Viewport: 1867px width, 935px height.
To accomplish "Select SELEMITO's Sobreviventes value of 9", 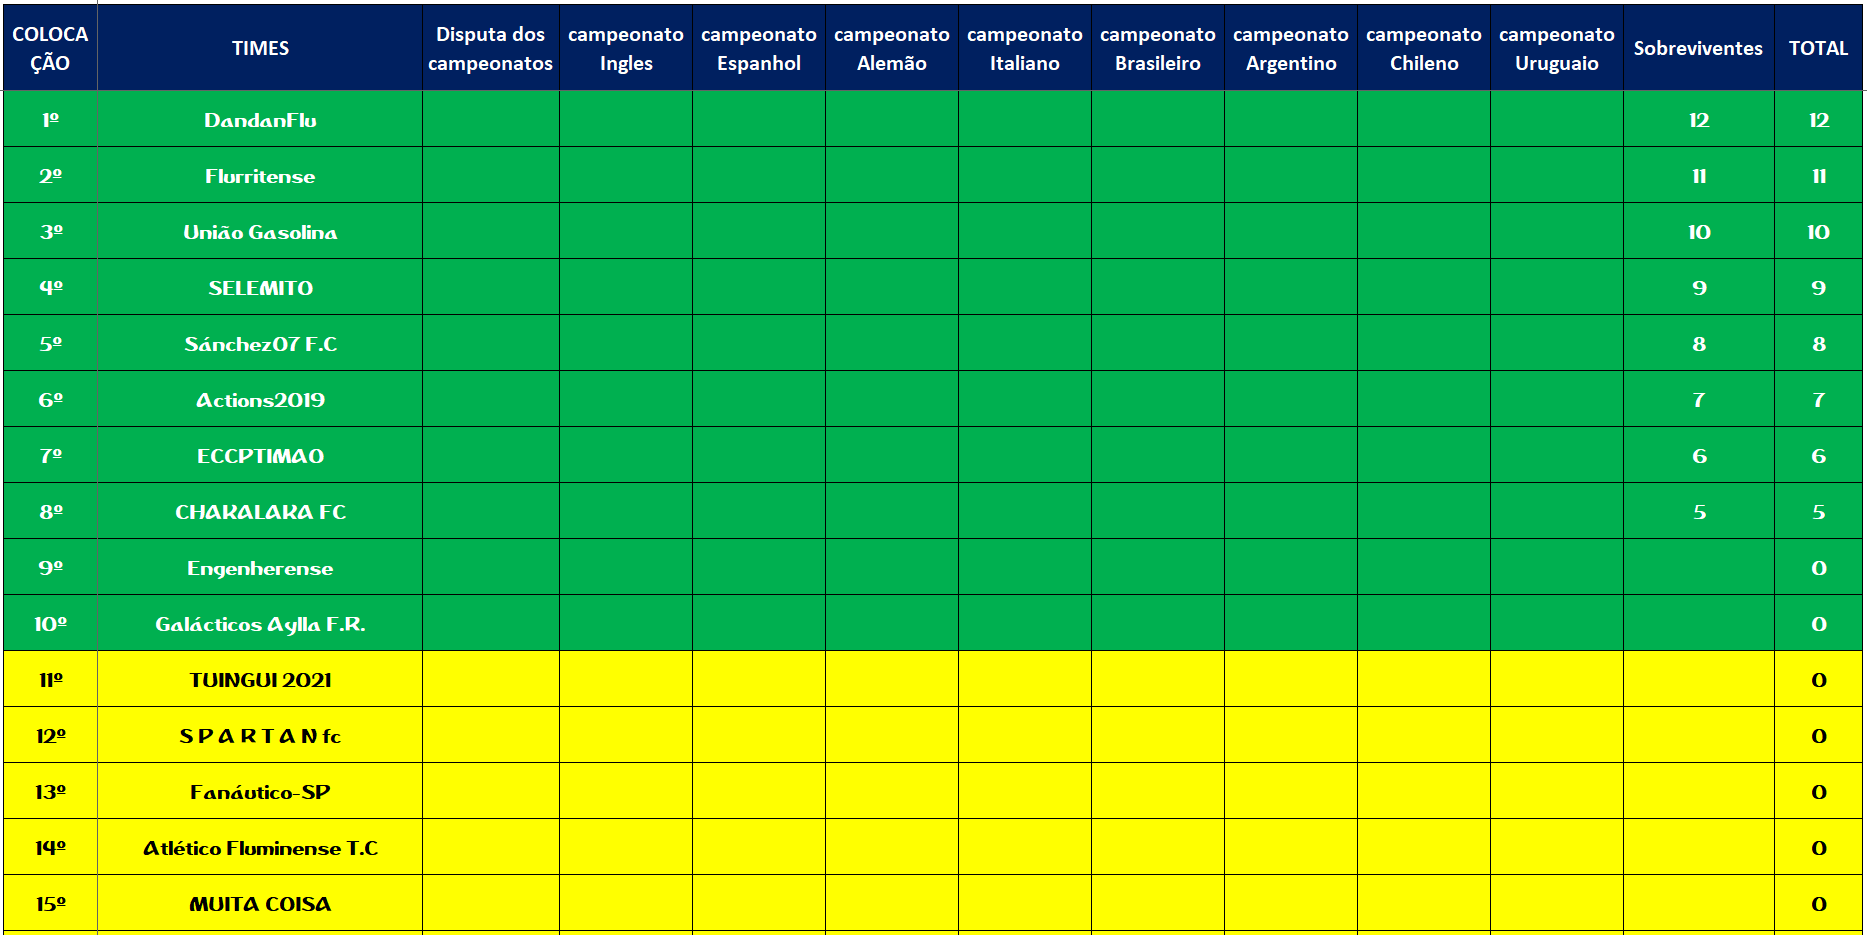I will click(x=1698, y=288).
